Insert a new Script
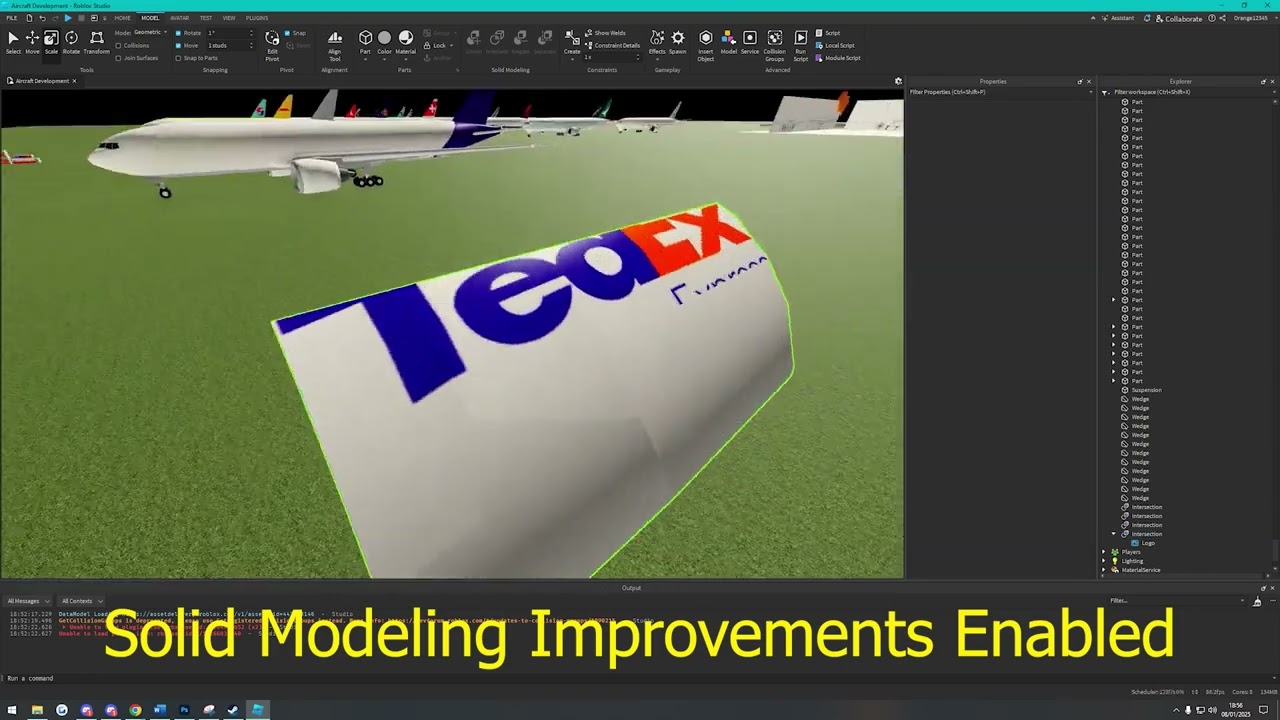This screenshot has width=1280, height=720. [x=828, y=33]
